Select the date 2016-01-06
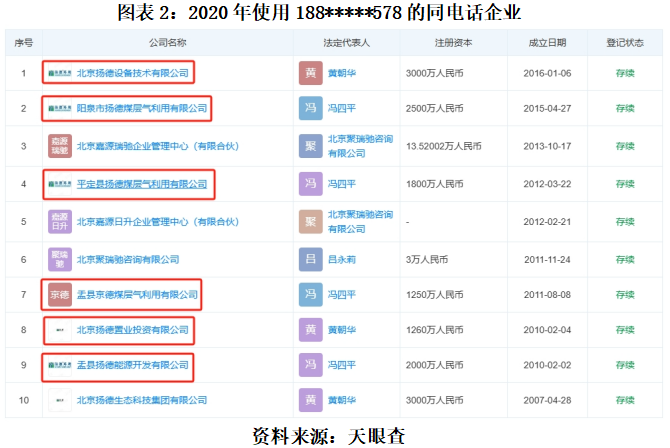The width and height of the screenshot is (670, 448). coord(547,73)
